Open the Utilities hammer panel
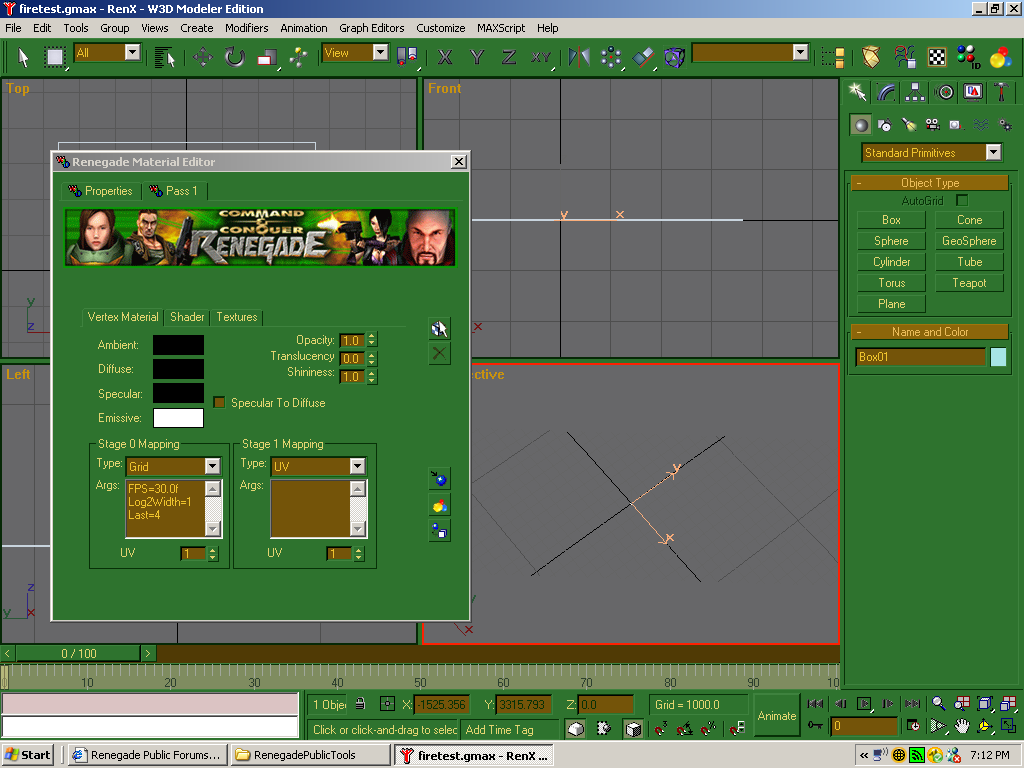The width and height of the screenshot is (1024, 768). tap(1001, 92)
